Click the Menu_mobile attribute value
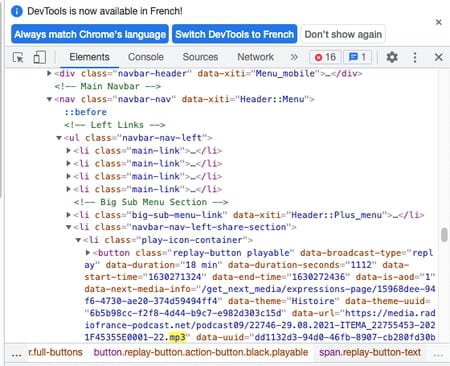 click(285, 73)
